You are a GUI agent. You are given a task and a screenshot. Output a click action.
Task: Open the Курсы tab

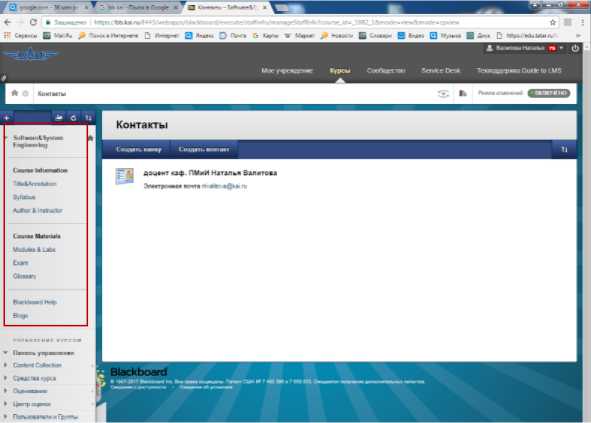tap(340, 70)
